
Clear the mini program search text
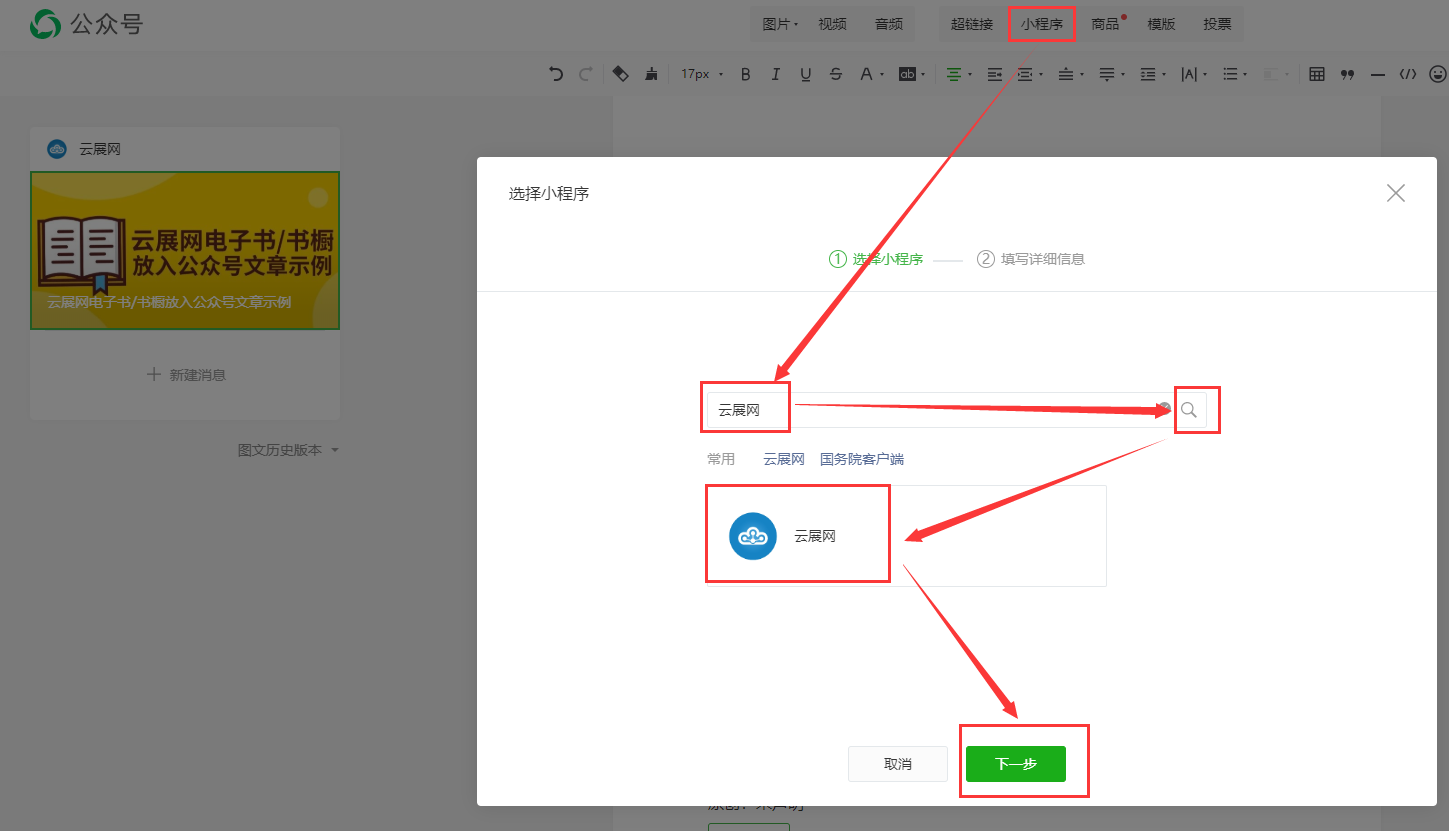(x=1164, y=408)
